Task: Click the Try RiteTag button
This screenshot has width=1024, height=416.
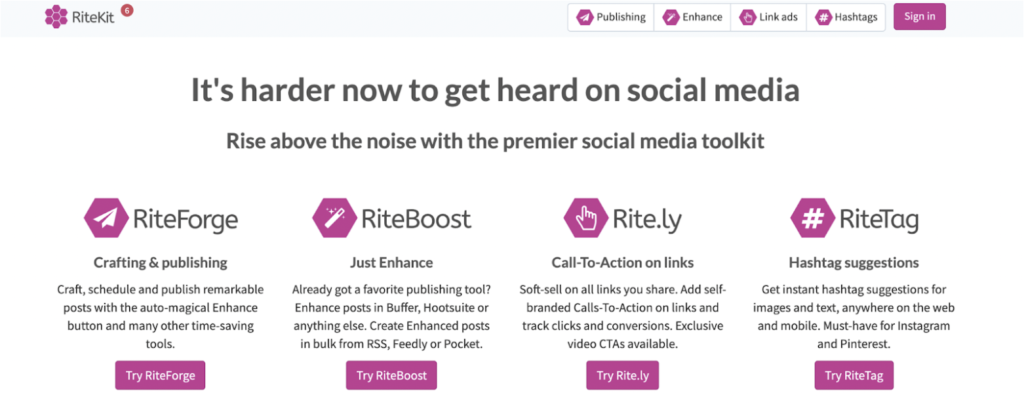Action: point(854,376)
